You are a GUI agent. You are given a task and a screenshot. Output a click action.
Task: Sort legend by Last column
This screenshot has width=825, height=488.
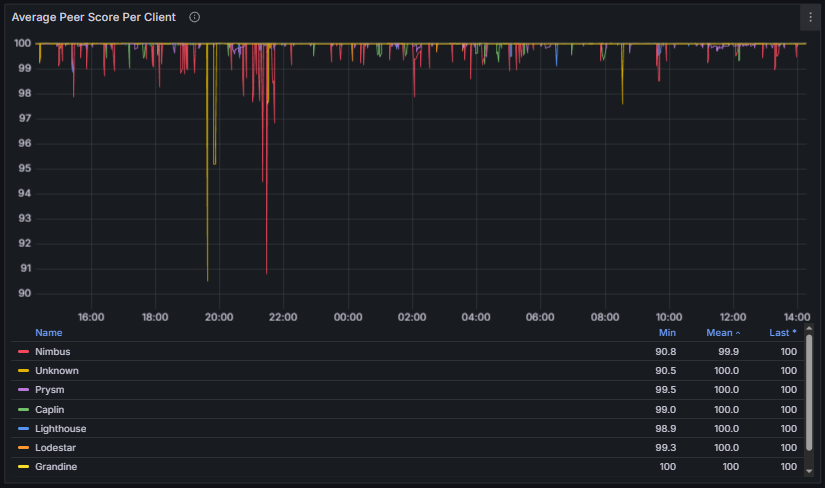(784, 332)
